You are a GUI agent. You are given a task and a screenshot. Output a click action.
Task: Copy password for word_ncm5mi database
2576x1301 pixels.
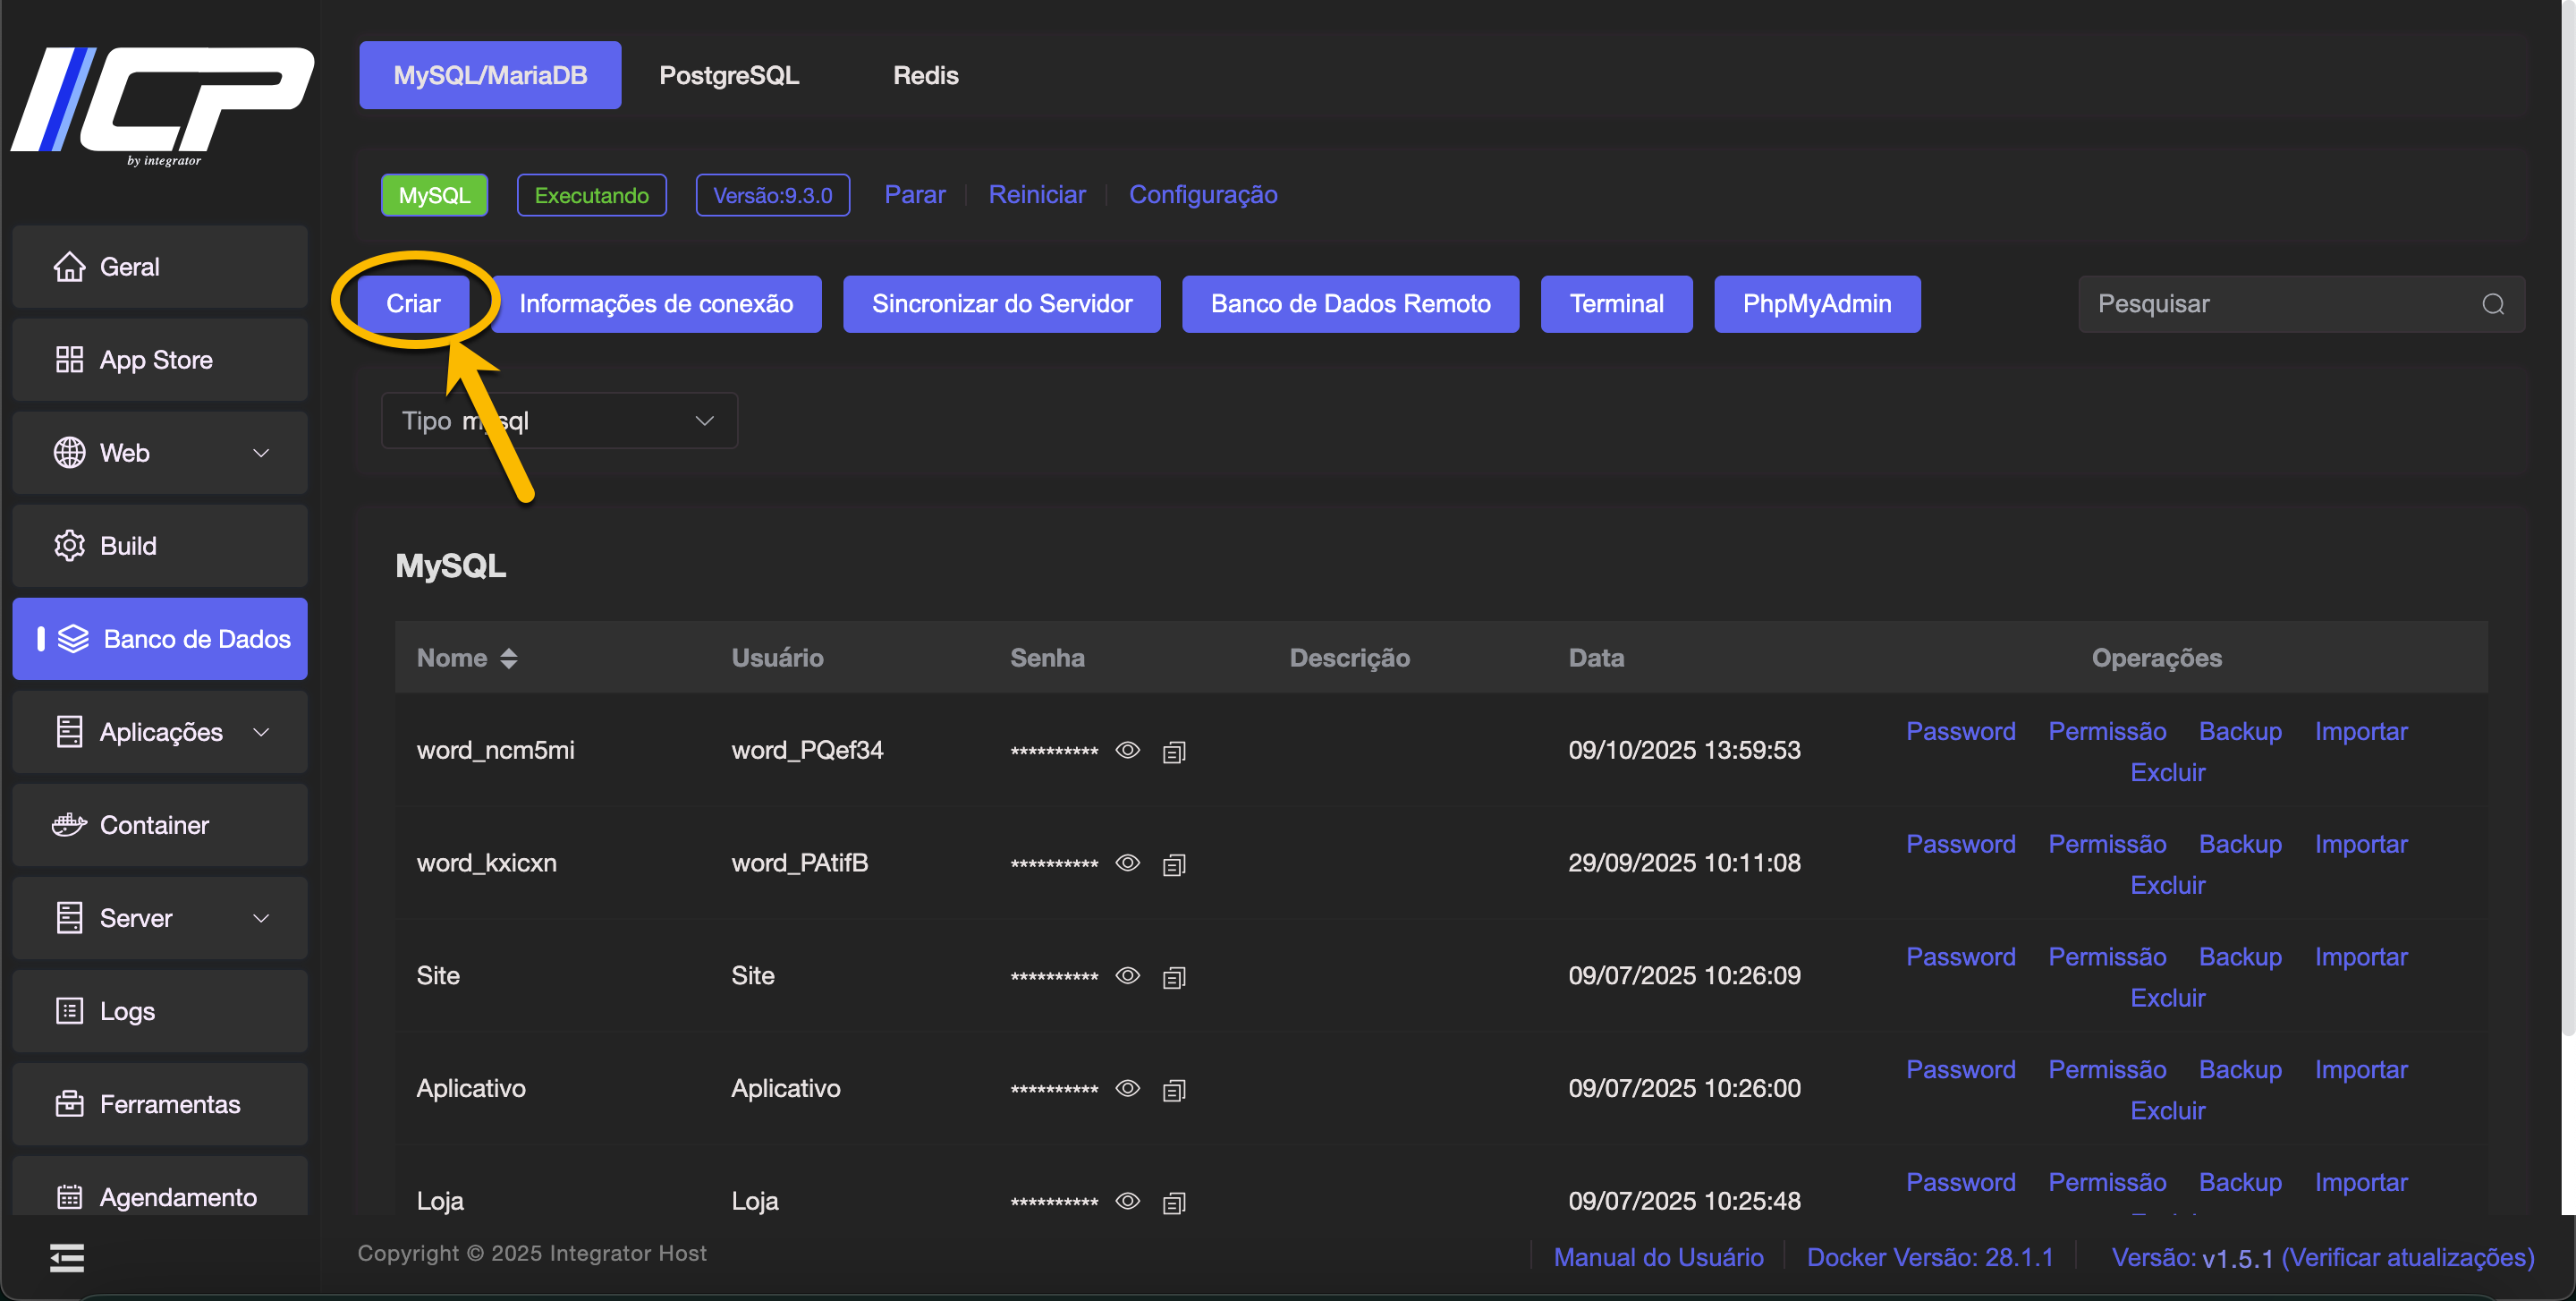pos(1174,752)
